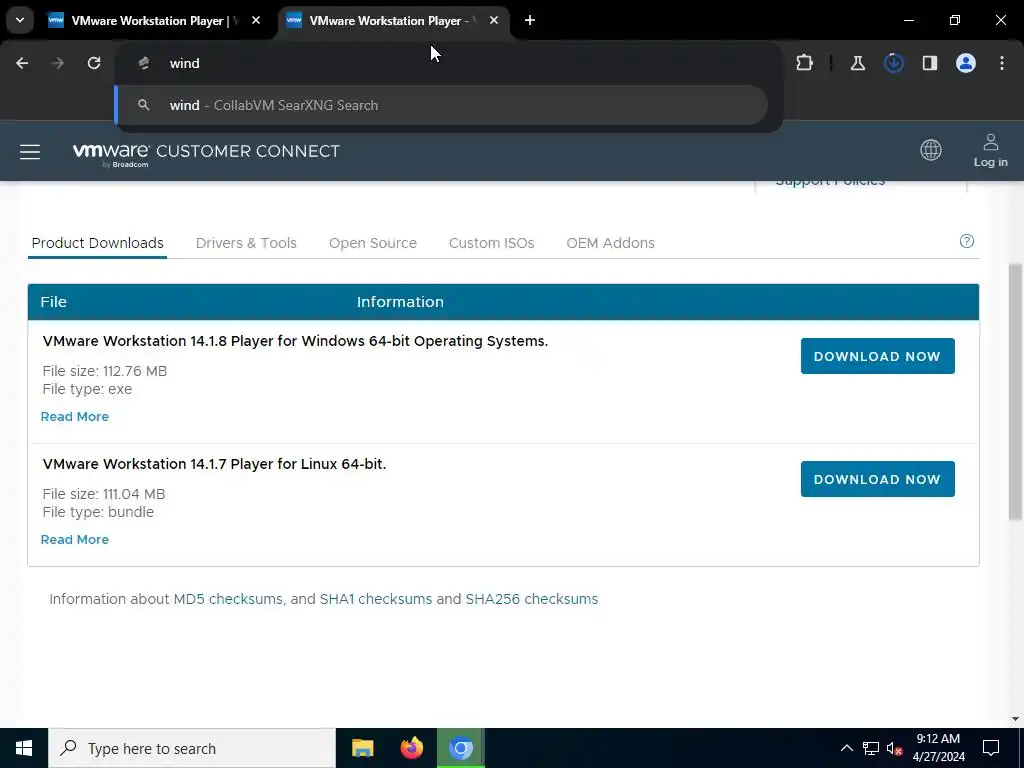Click the taskbar 'Type here to search' box
Image resolution: width=1024 pixels, height=768 pixels.
click(192, 748)
